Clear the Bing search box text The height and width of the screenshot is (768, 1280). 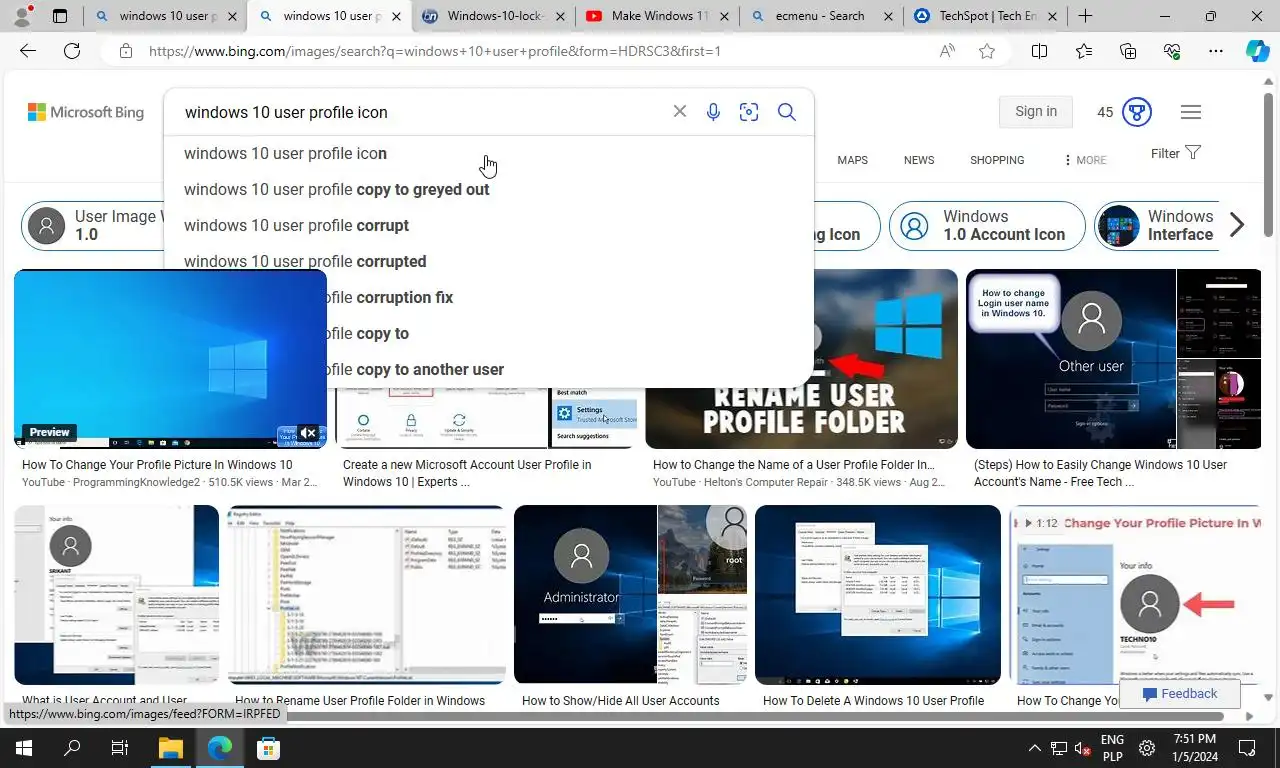[x=679, y=112]
